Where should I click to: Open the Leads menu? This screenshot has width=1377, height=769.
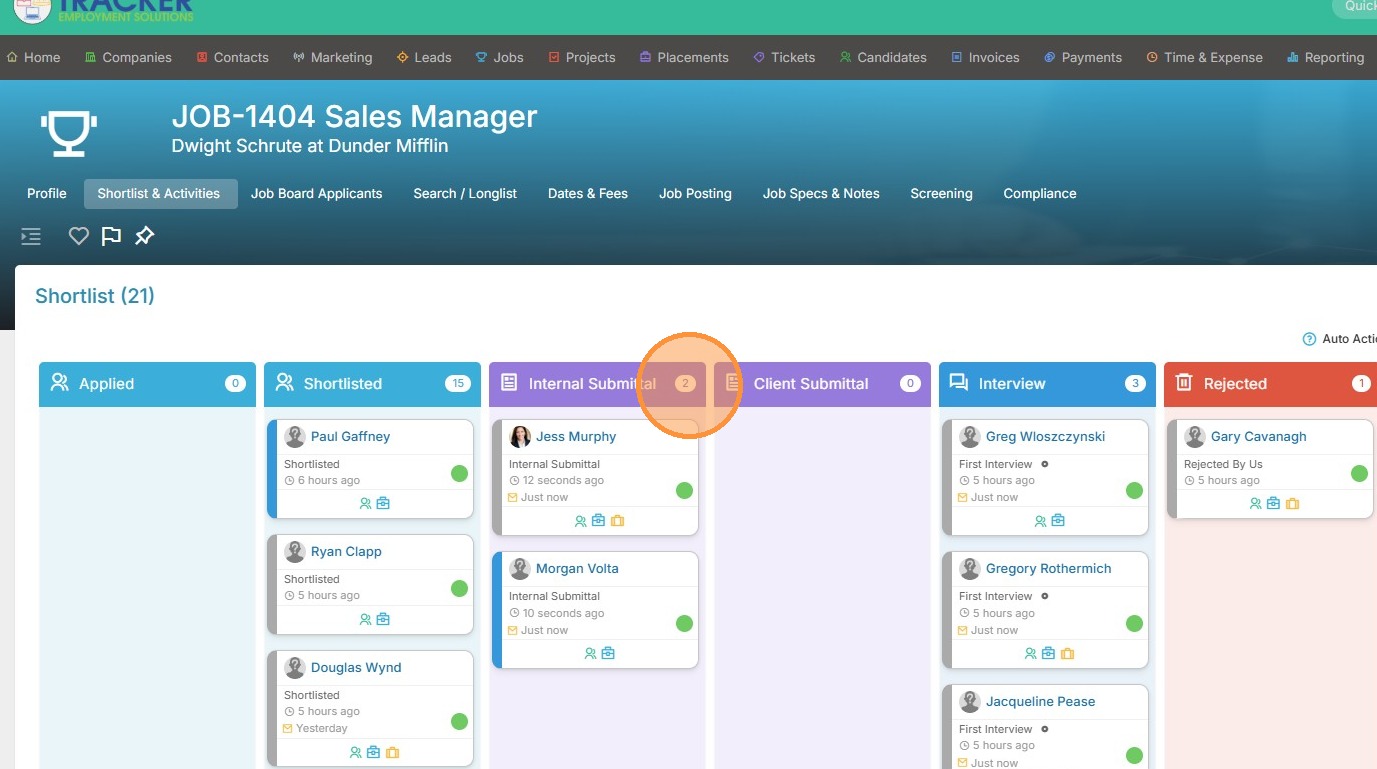[424, 57]
